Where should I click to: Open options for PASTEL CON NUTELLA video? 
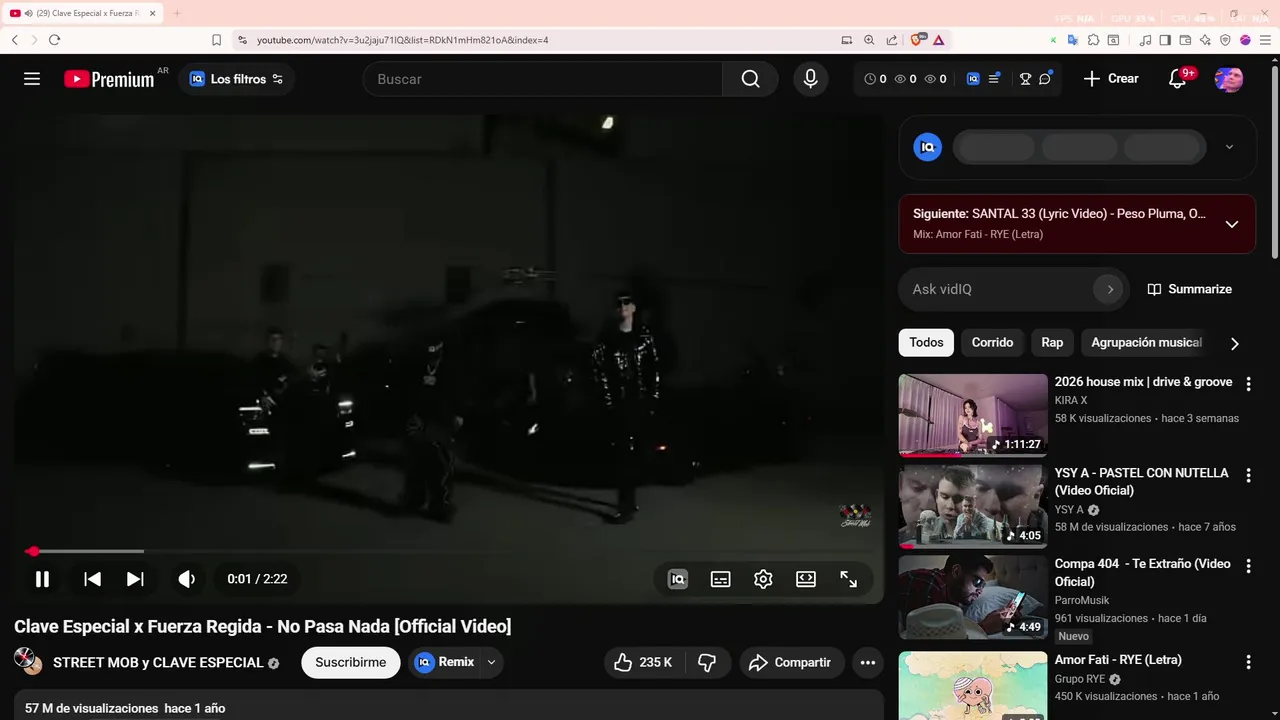(1248, 475)
